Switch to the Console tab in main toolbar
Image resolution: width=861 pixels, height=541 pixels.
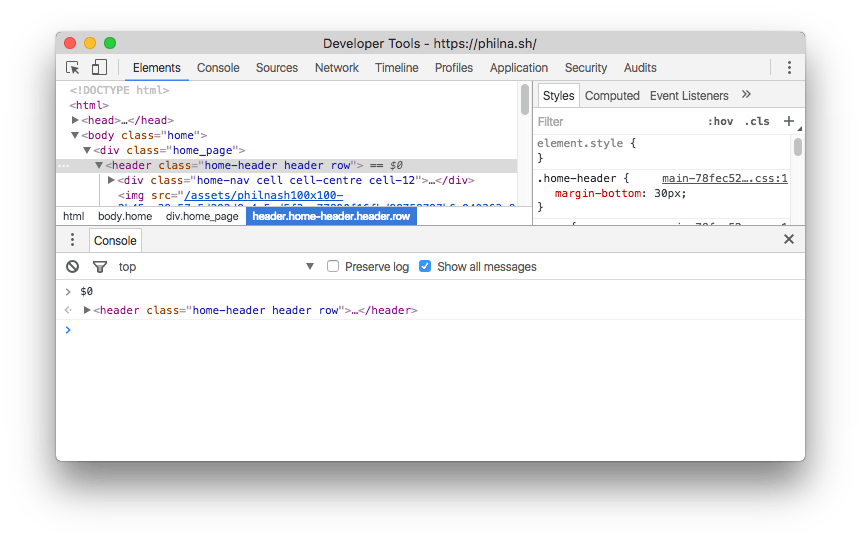coord(218,68)
